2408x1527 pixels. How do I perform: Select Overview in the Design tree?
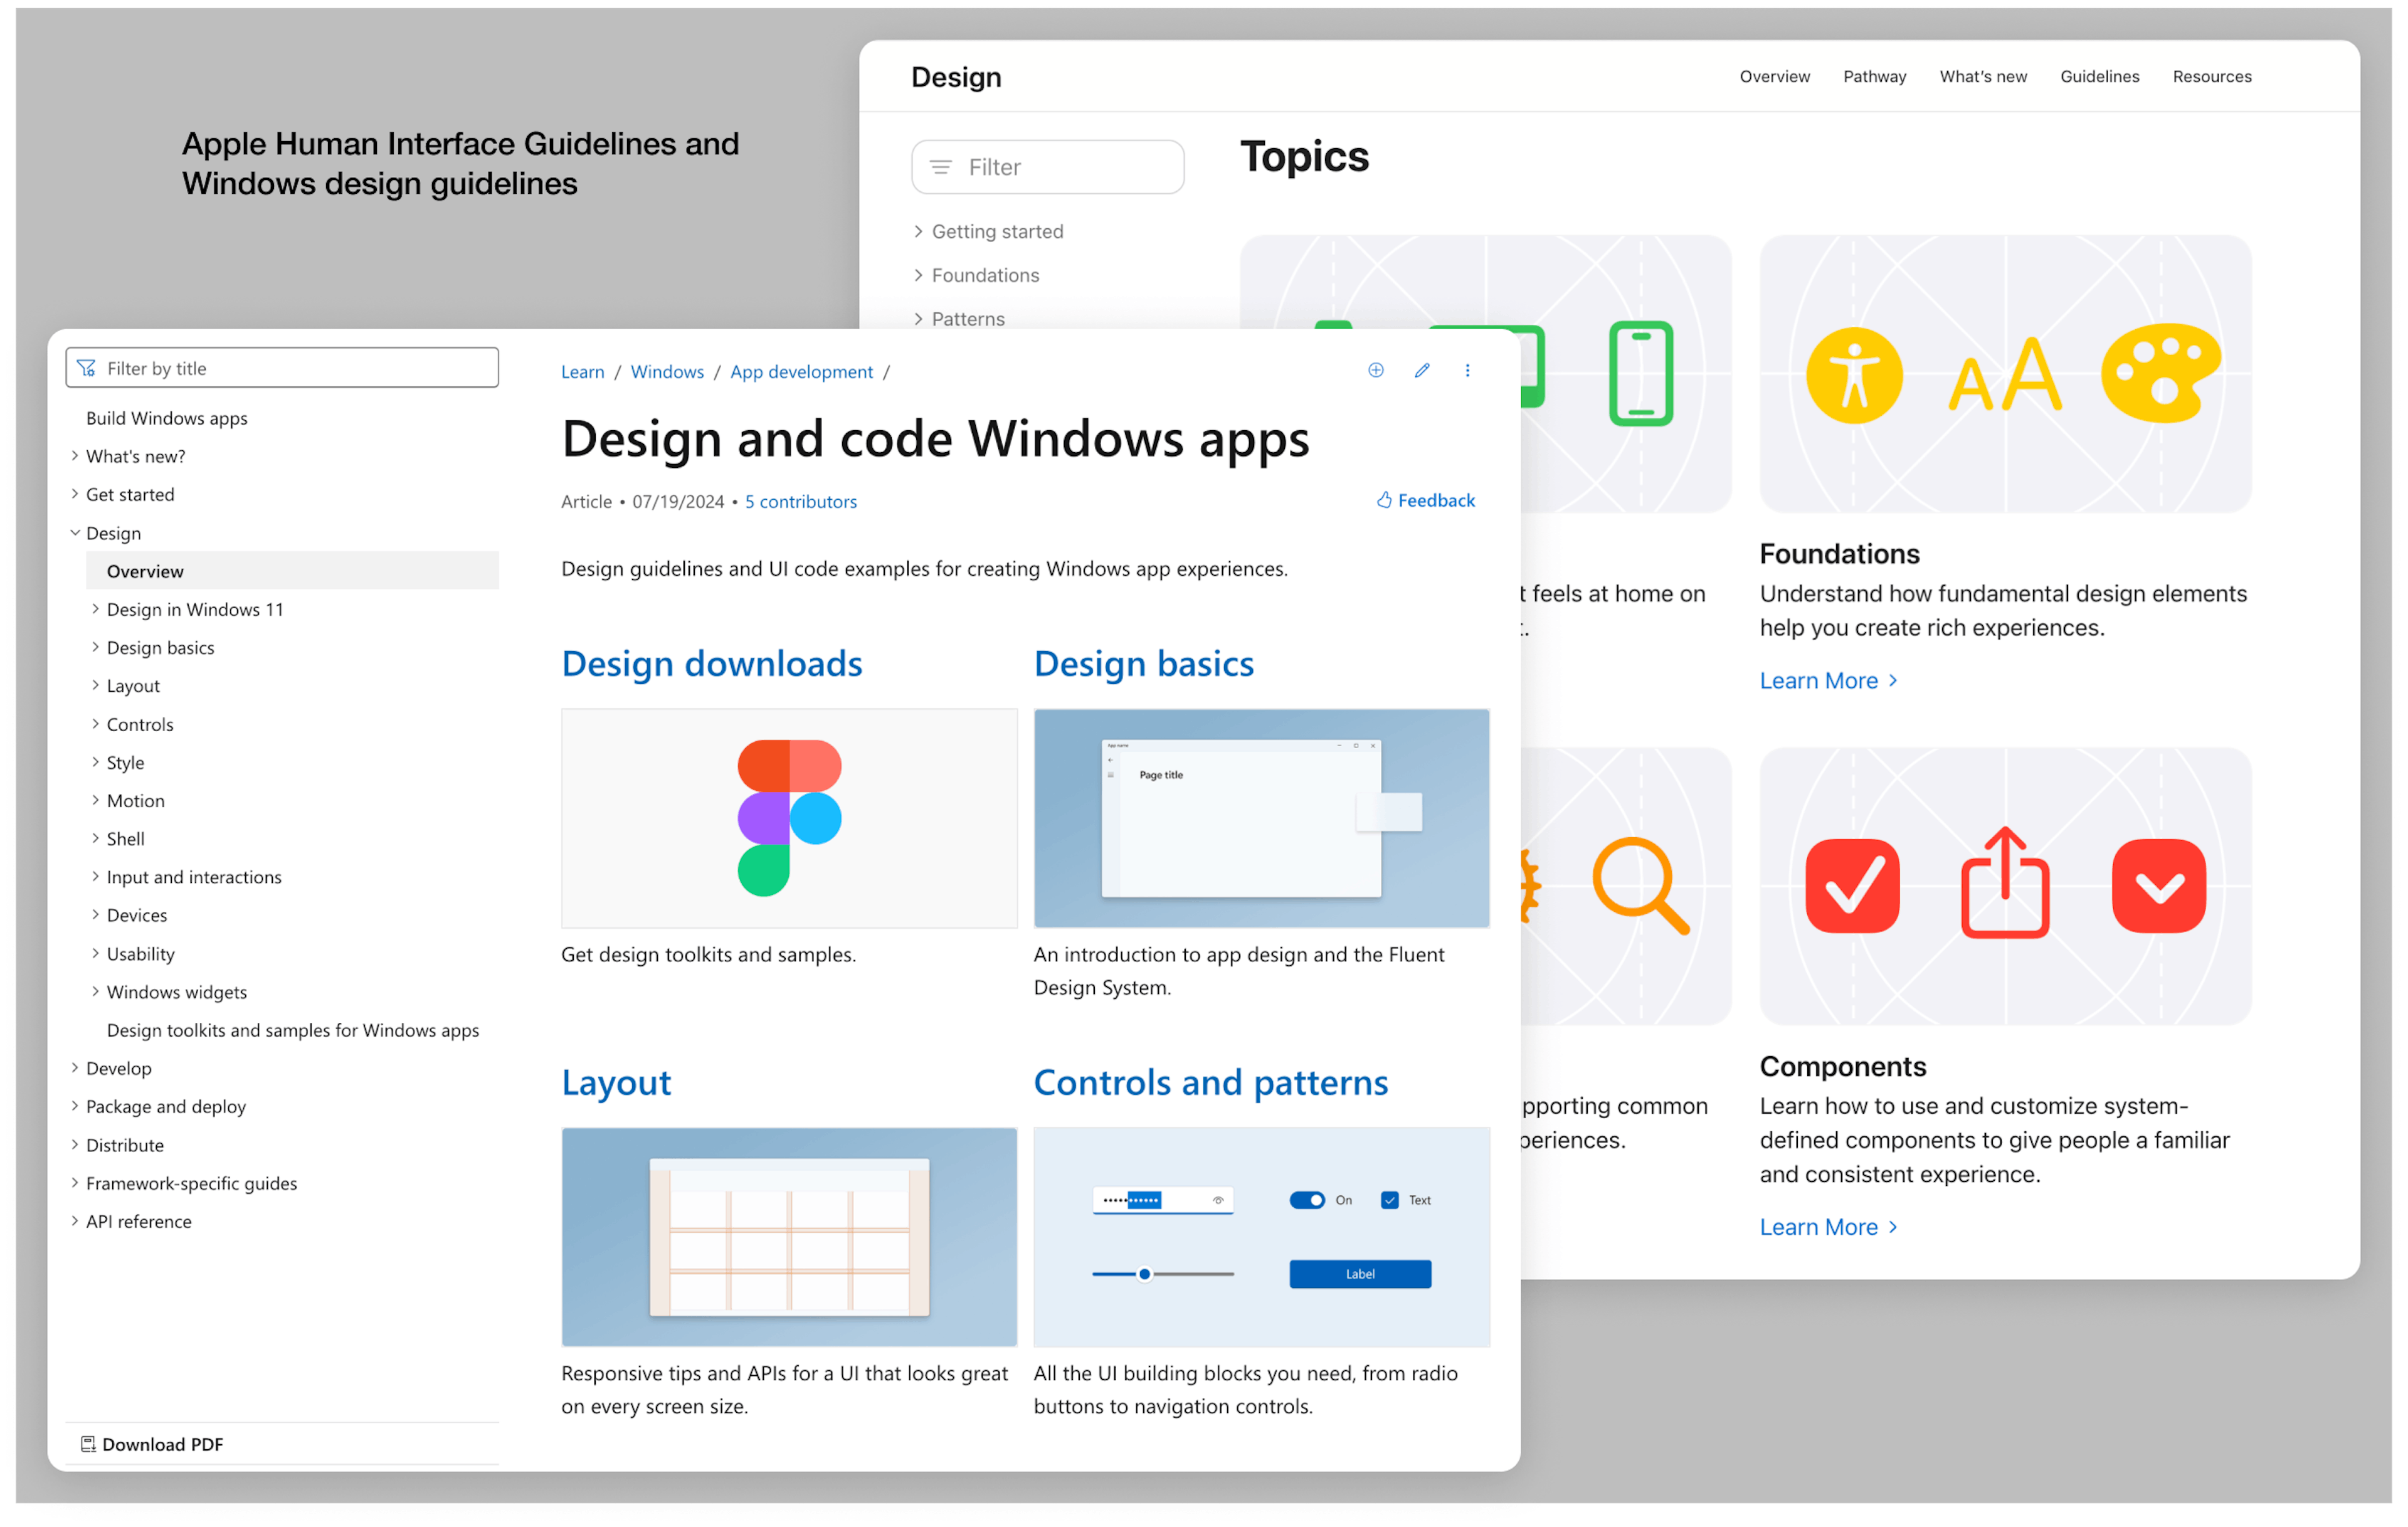[x=292, y=571]
